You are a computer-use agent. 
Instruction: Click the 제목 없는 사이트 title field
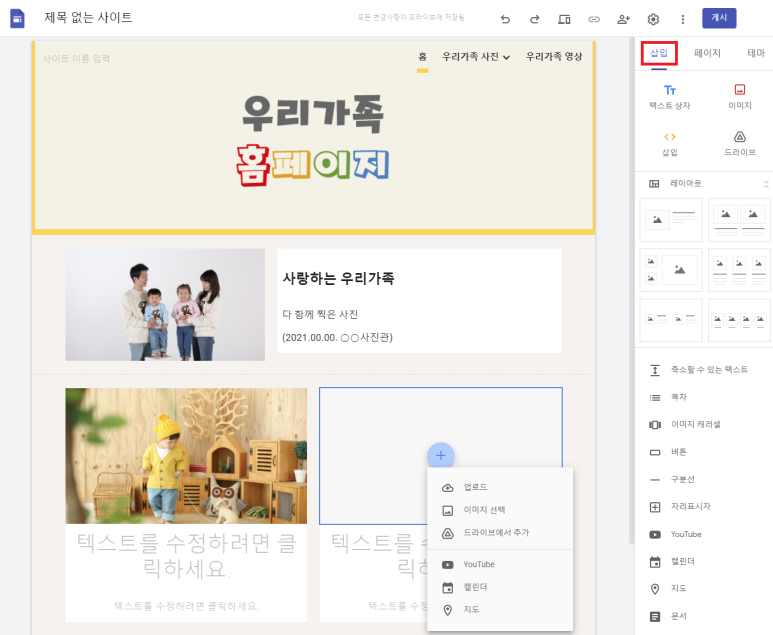click(88, 18)
